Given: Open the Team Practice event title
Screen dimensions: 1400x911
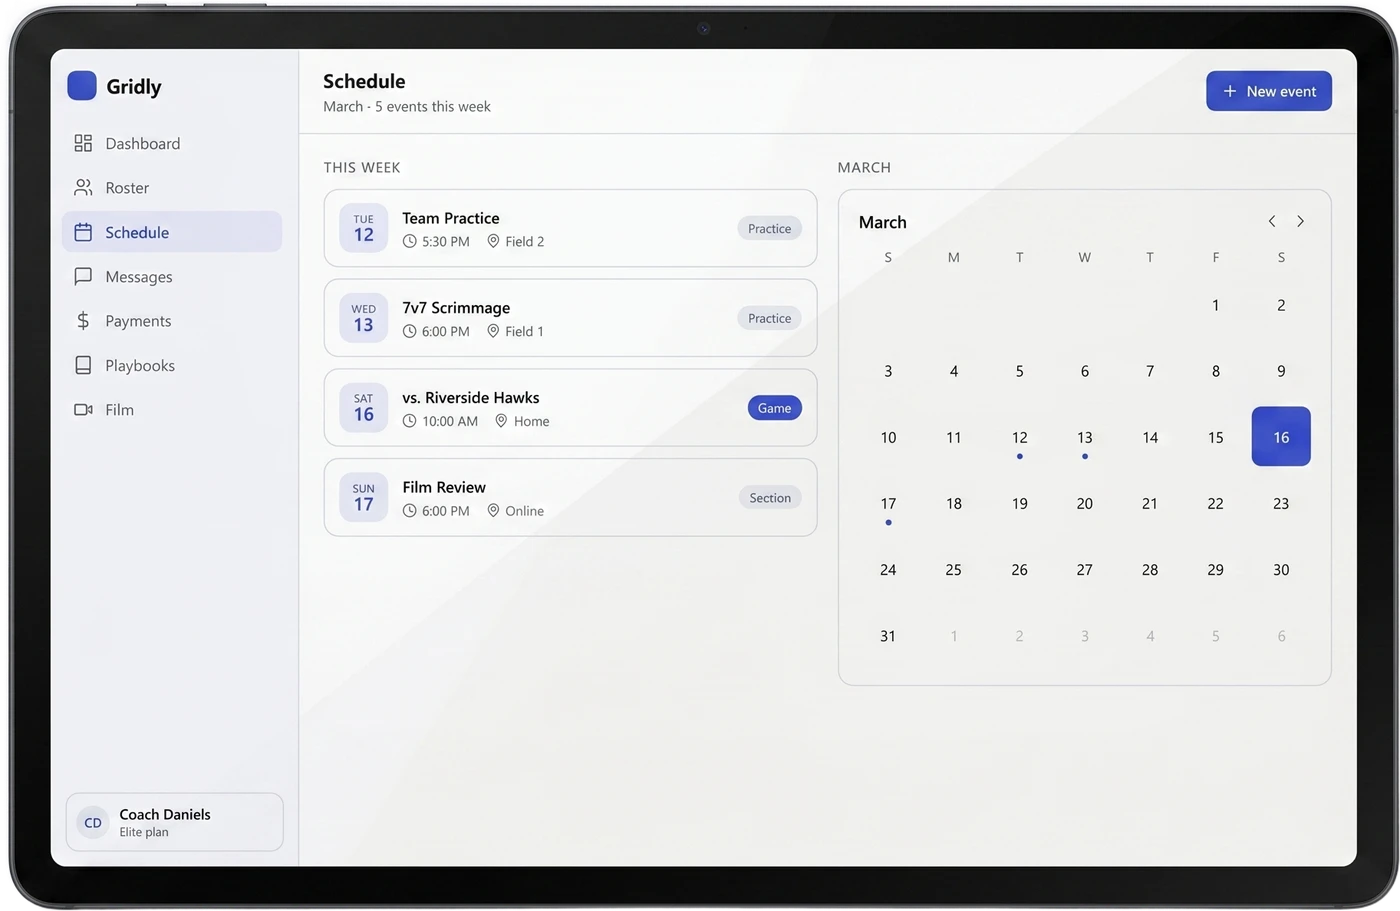Looking at the screenshot, I should pyautogui.click(x=451, y=218).
